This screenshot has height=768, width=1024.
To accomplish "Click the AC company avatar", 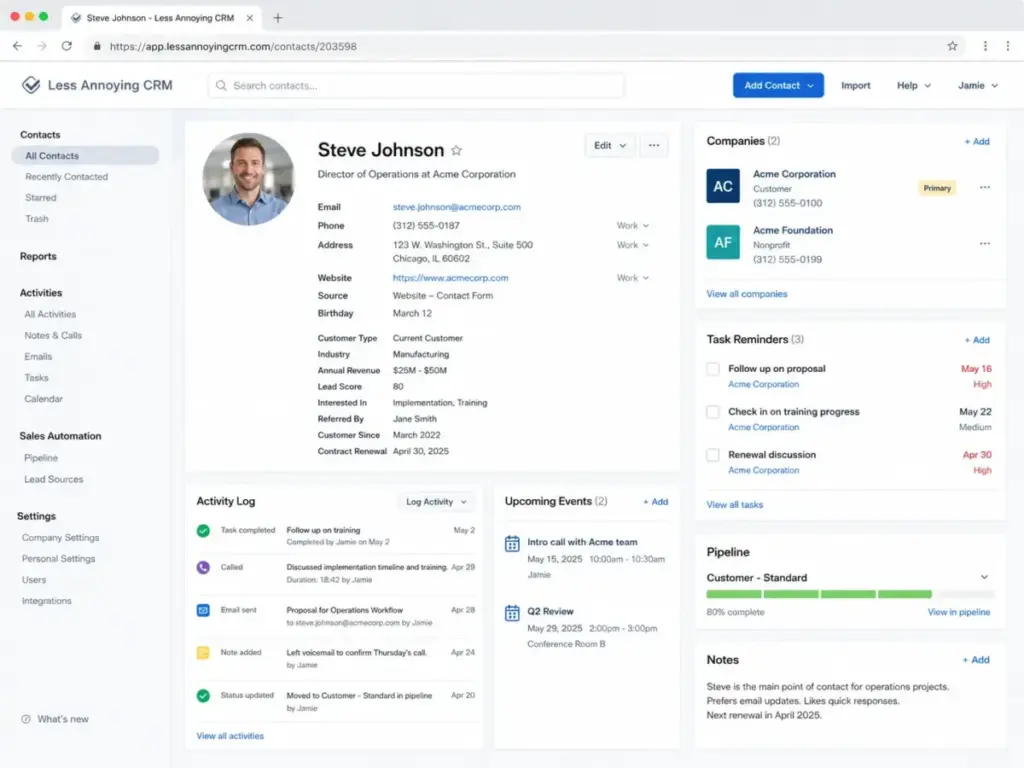I will point(722,186).
